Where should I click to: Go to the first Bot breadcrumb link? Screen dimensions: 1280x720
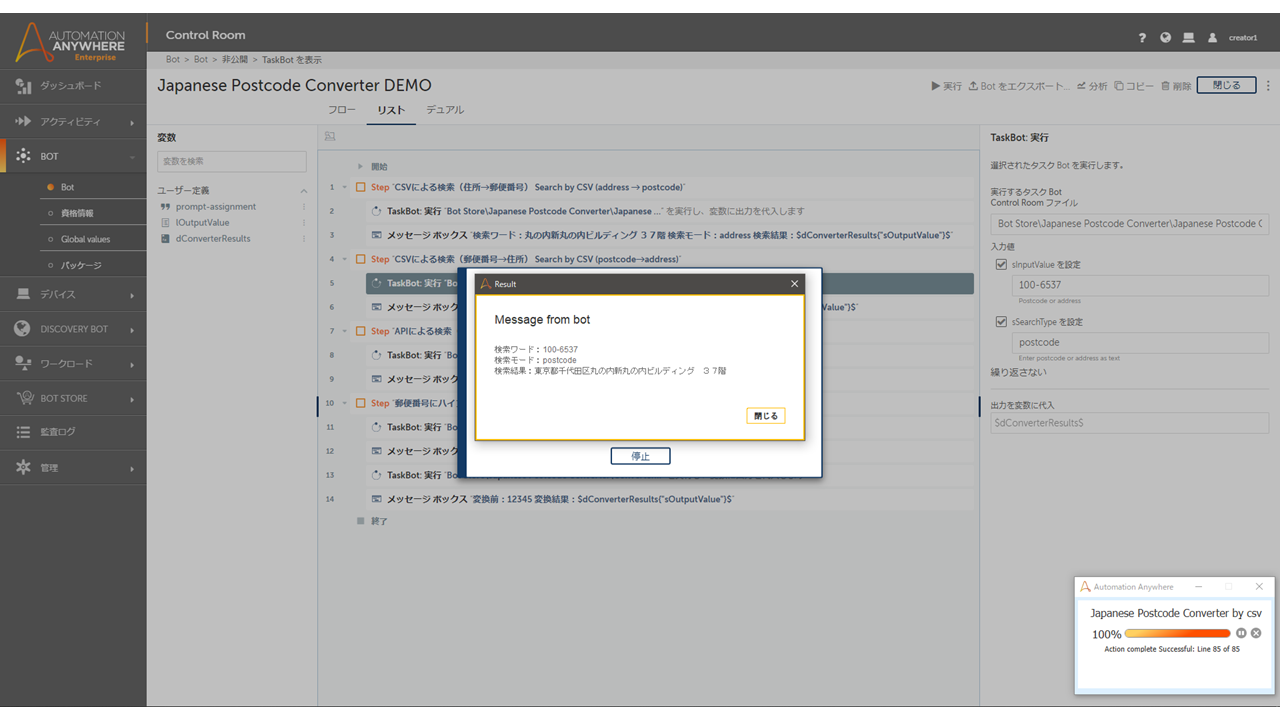pyautogui.click(x=173, y=60)
